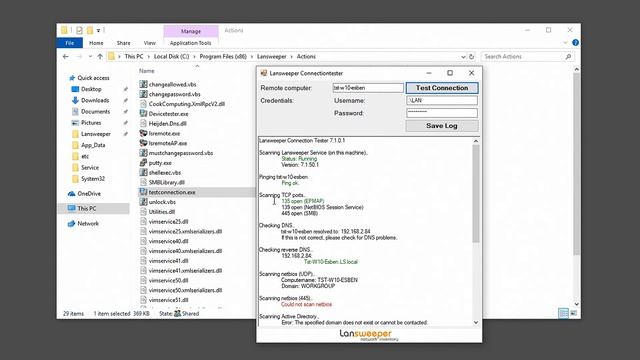Switch to the View ribbon tab
This screenshot has height=360, width=640.
click(x=149, y=43)
